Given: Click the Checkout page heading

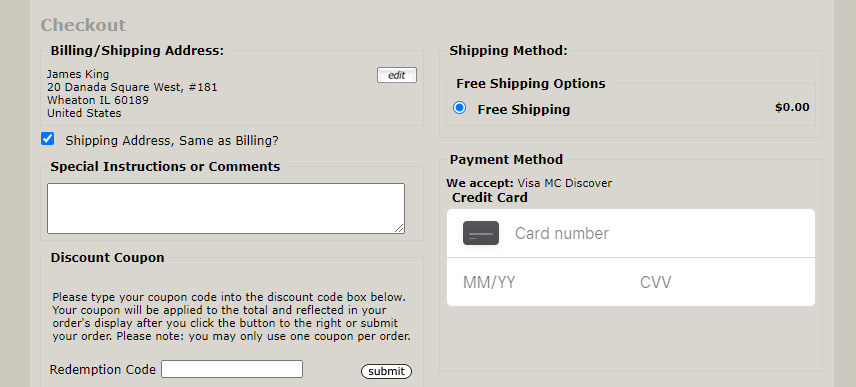Looking at the screenshot, I should pyautogui.click(x=83, y=25).
